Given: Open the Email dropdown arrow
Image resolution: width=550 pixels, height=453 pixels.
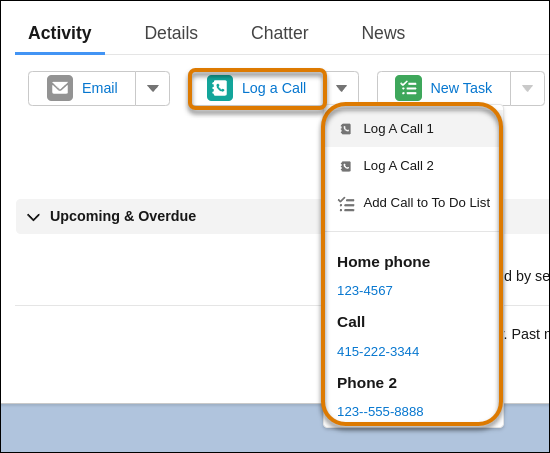Looking at the screenshot, I should click(x=153, y=88).
